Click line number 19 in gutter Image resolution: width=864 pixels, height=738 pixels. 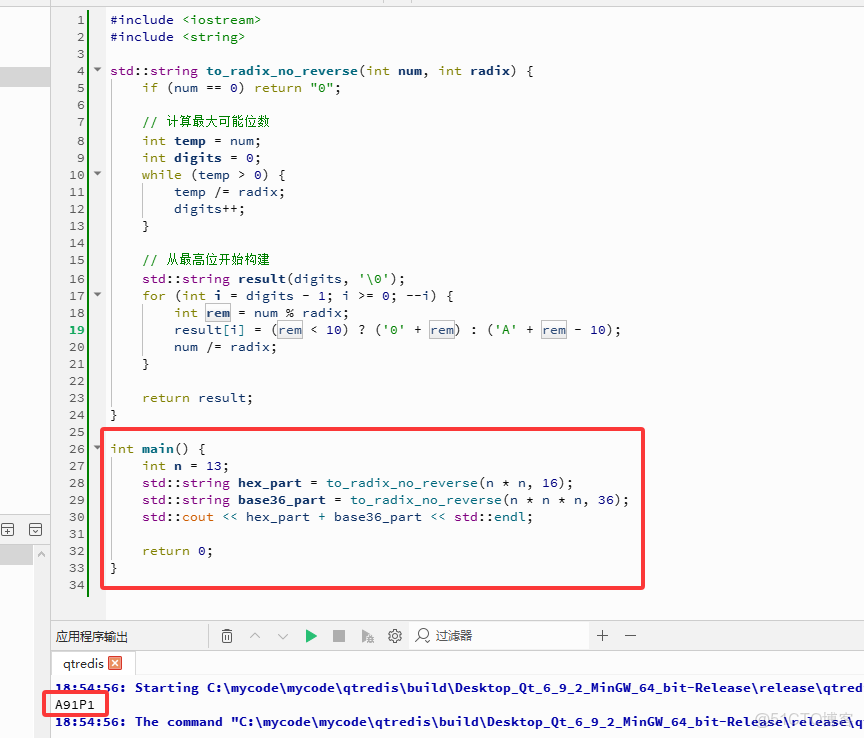pyautogui.click(x=77, y=330)
